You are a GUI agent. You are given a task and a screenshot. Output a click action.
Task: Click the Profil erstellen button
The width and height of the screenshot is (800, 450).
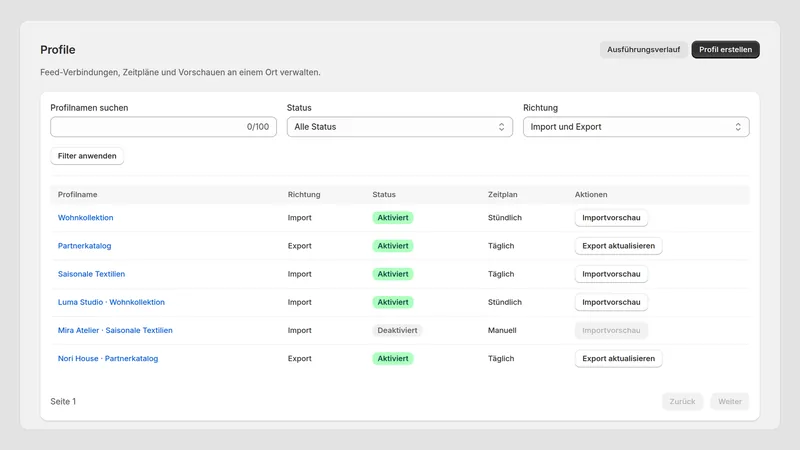click(x=726, y=49)
